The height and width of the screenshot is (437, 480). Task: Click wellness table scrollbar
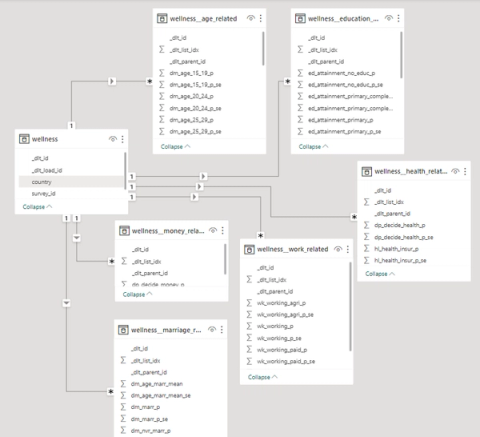[x=125, y=171]
